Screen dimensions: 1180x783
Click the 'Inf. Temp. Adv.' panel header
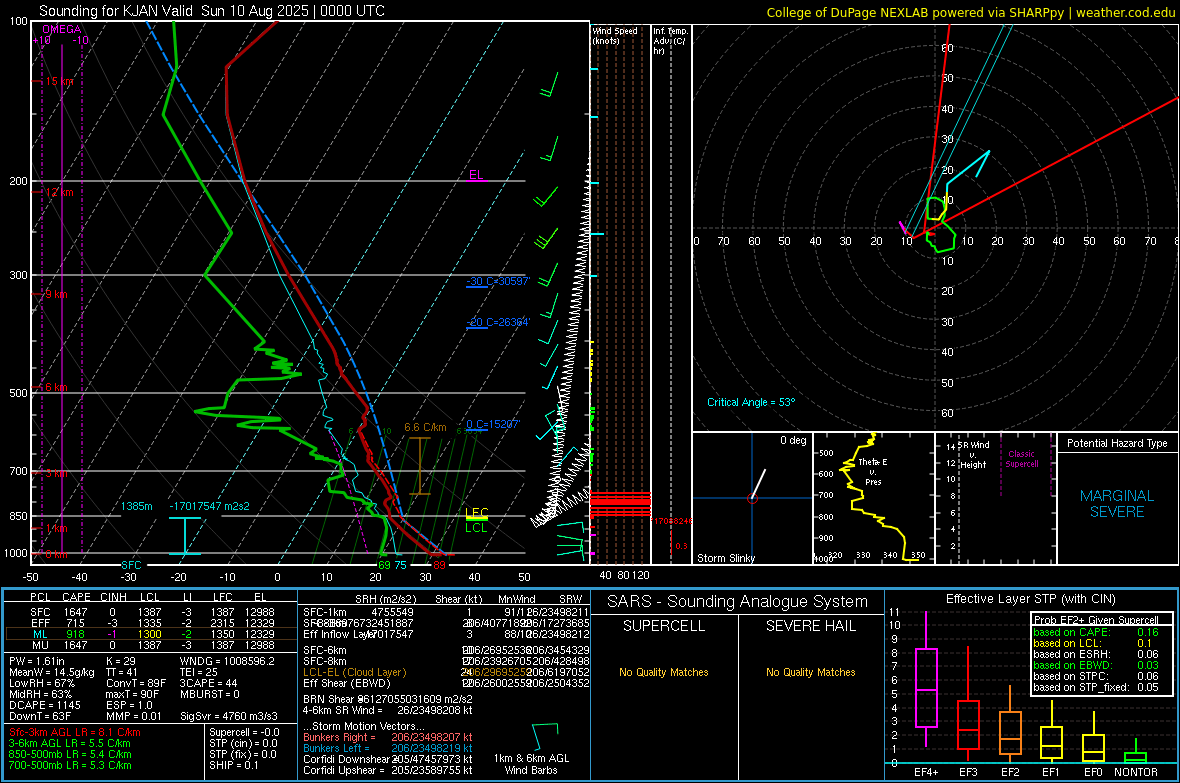[x=670, y=41]
